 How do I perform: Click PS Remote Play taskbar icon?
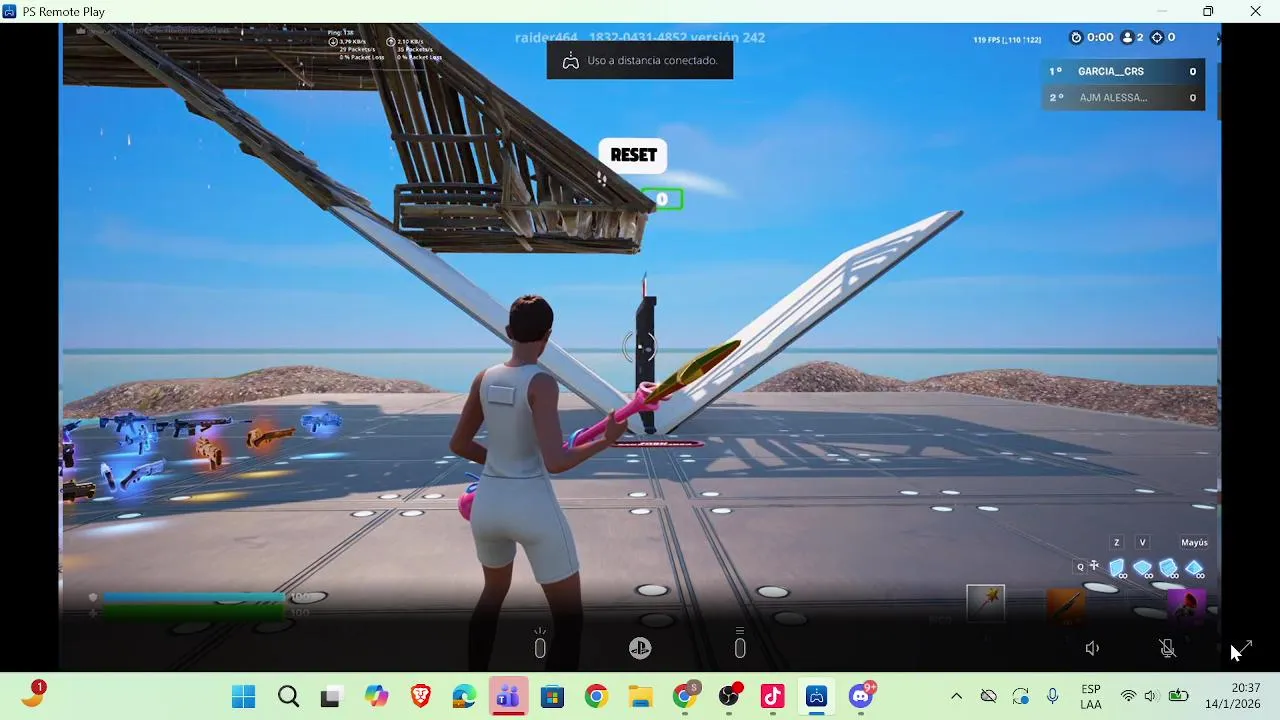point(817,697)
